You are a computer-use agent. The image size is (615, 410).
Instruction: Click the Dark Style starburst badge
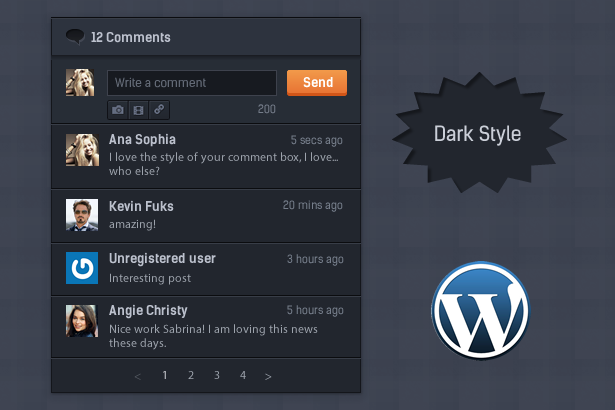pos(479,133)
